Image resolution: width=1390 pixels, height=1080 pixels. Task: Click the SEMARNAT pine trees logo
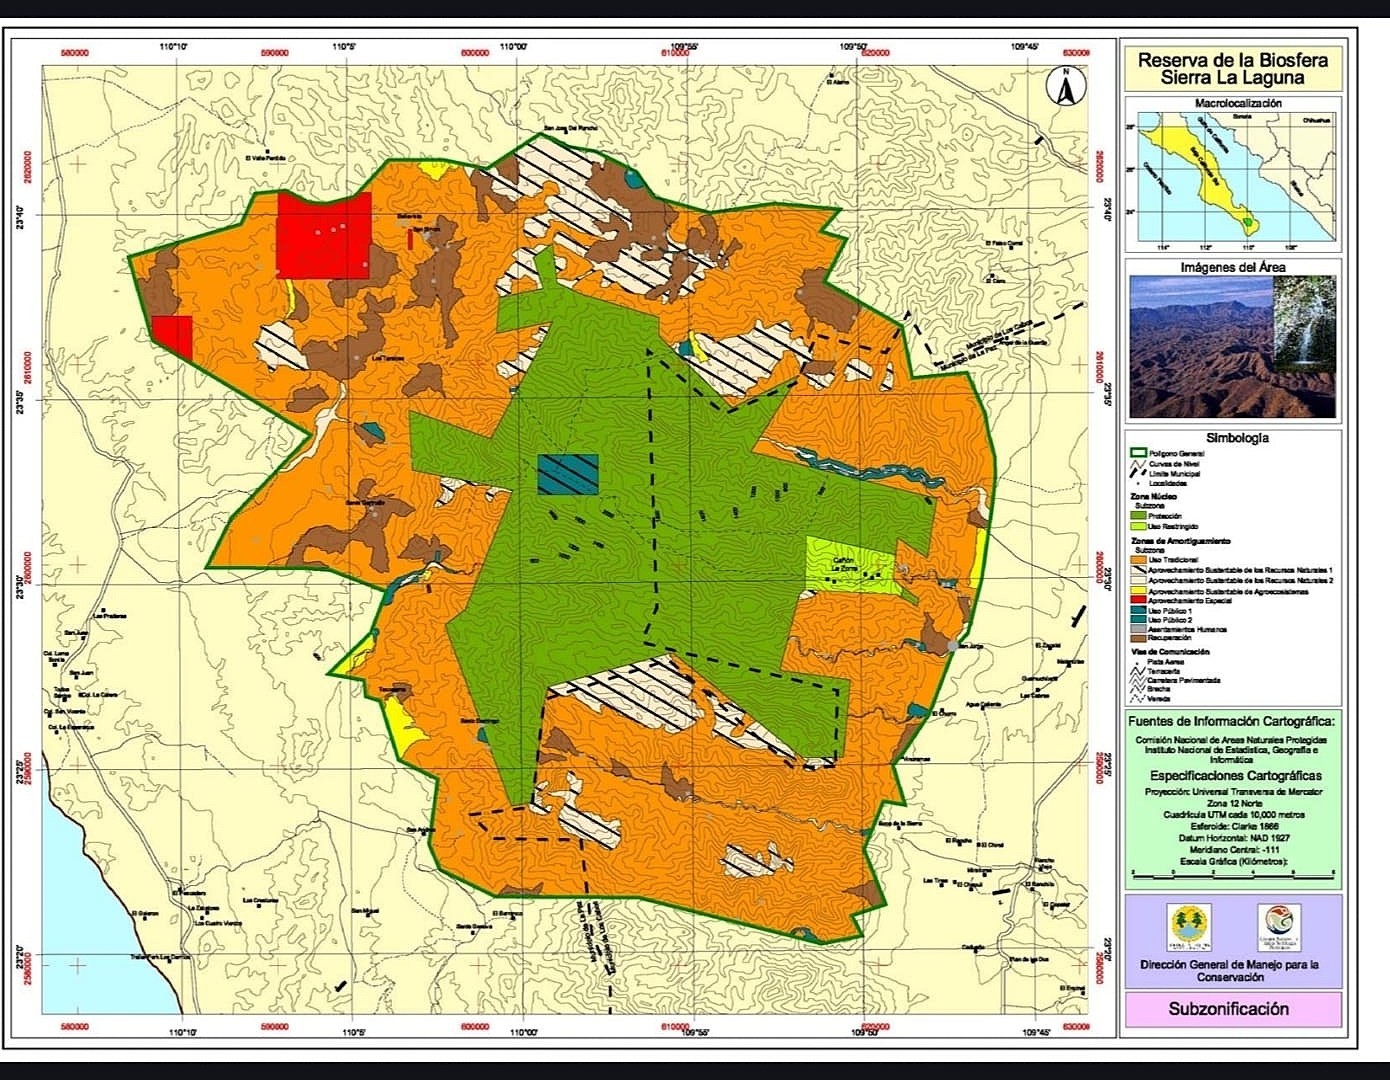1189,926
